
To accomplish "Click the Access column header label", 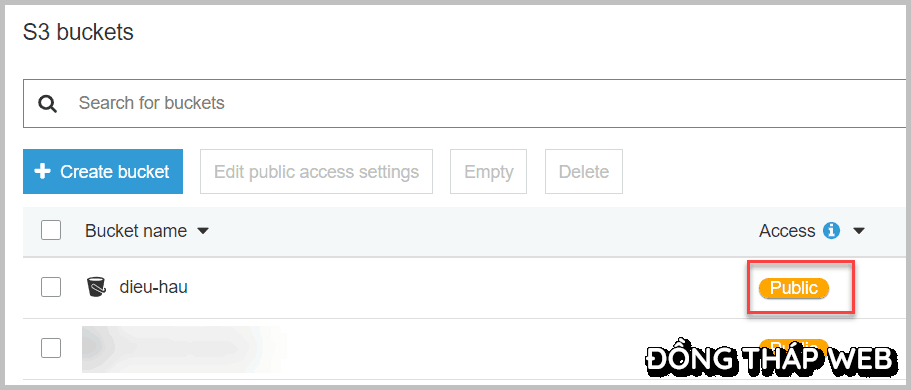I will 787,231.
